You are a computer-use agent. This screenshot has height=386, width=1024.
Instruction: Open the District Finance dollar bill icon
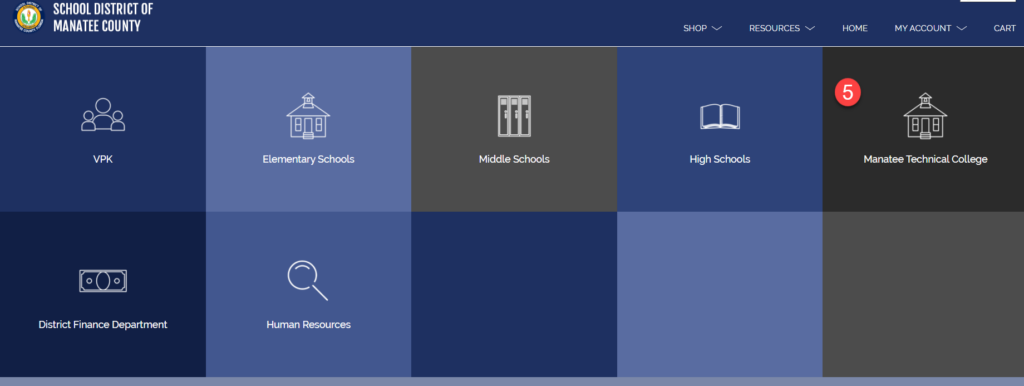click(103, 281)
